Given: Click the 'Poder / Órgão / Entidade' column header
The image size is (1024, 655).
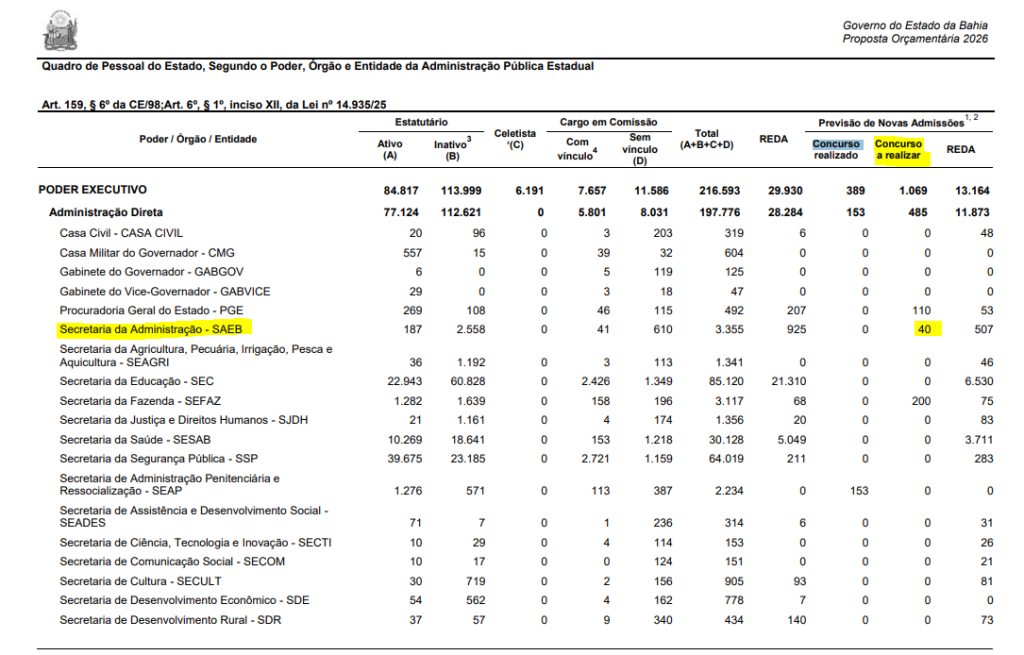Looking at the screenshot, I should pyautogui.click(x=198, y=139).
